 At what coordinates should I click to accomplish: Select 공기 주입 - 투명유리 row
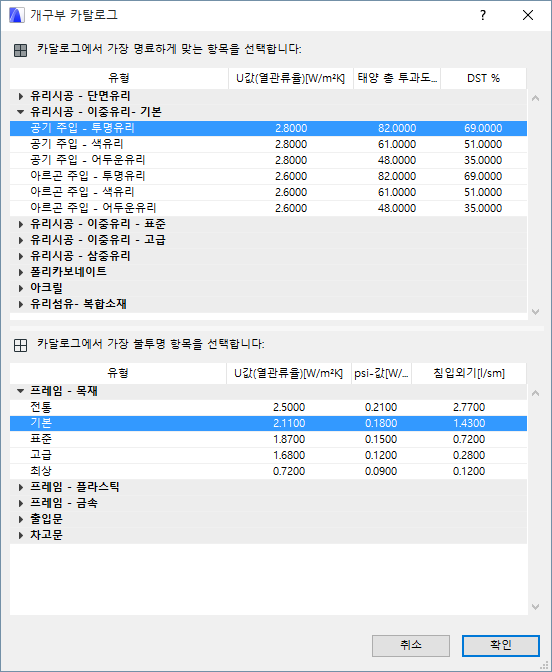click(268, 128)
